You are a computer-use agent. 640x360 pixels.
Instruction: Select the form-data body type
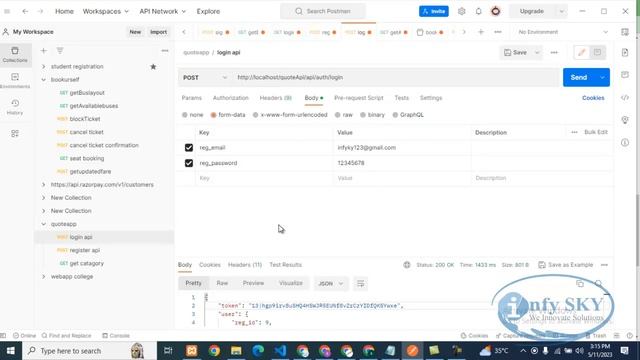point(228,115)
